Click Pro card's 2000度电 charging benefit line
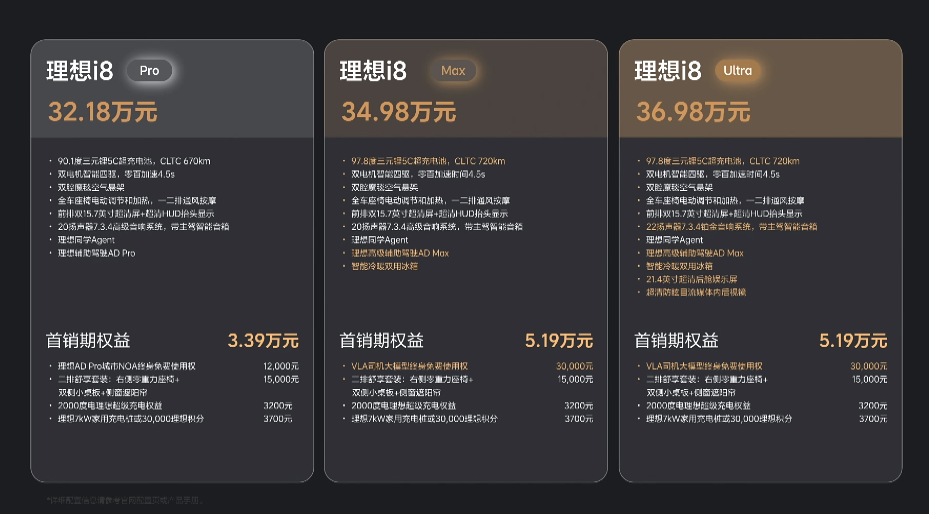 pyautogui.click(x=110, y=406)
